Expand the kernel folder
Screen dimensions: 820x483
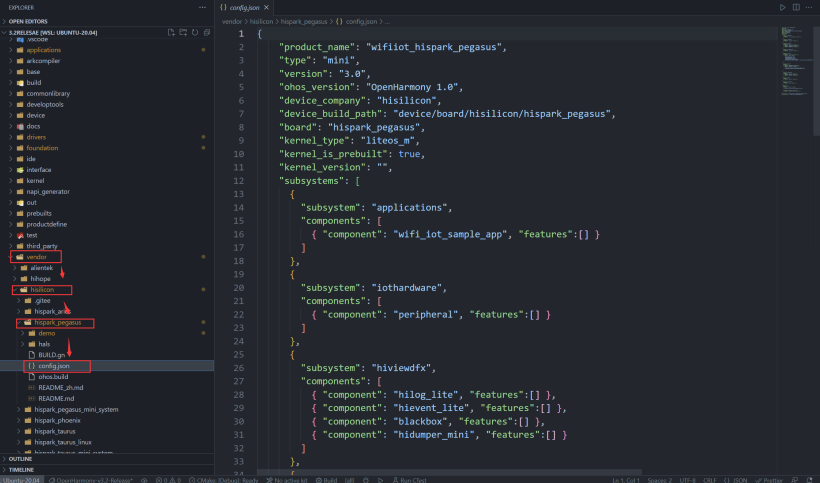(35, 181)
